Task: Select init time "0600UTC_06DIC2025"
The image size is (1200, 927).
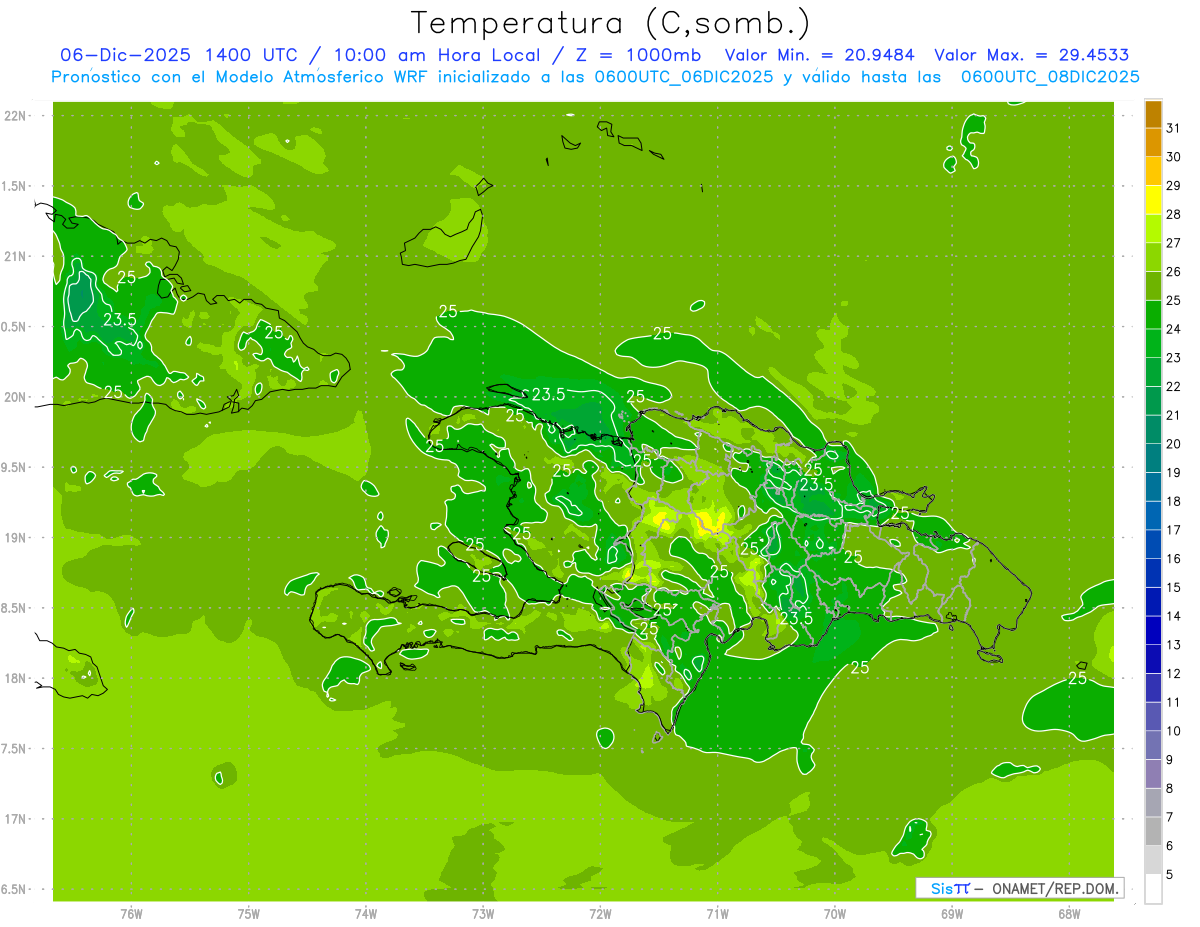Action: (683, 77)
